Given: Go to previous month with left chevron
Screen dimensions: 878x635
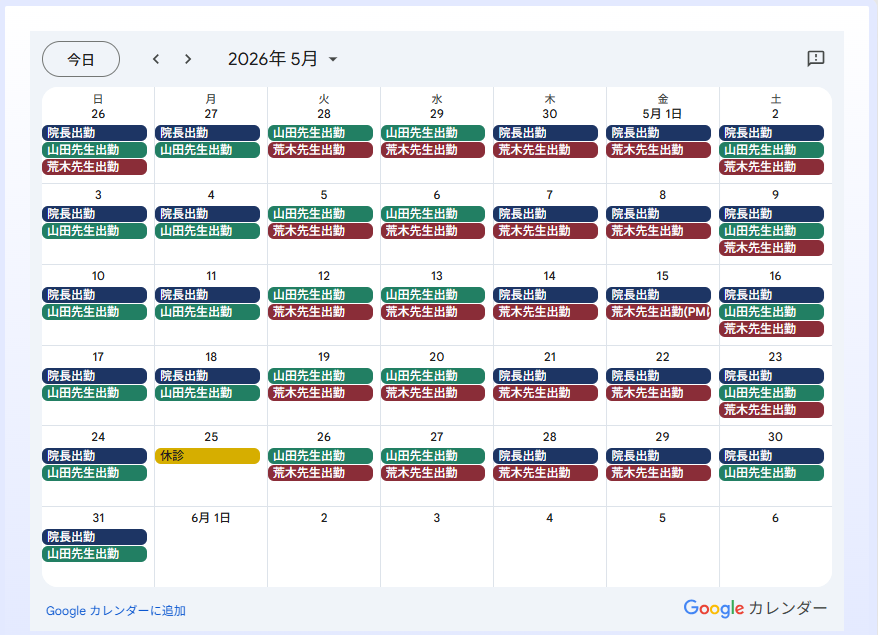Looking at the screenshot, I should click(x=156, y=59).
